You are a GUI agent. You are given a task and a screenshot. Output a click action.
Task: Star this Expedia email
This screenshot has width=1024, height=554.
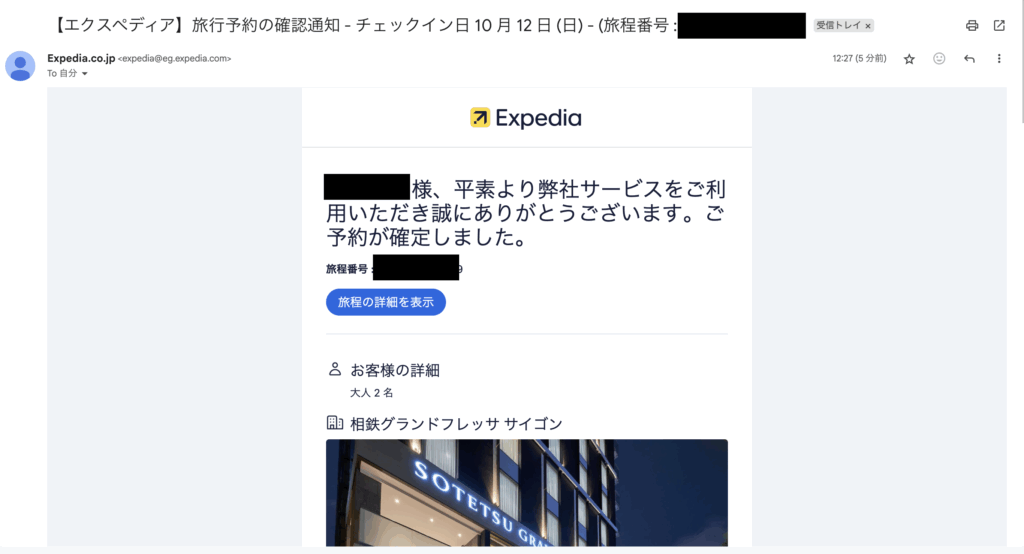click(909, 59)
